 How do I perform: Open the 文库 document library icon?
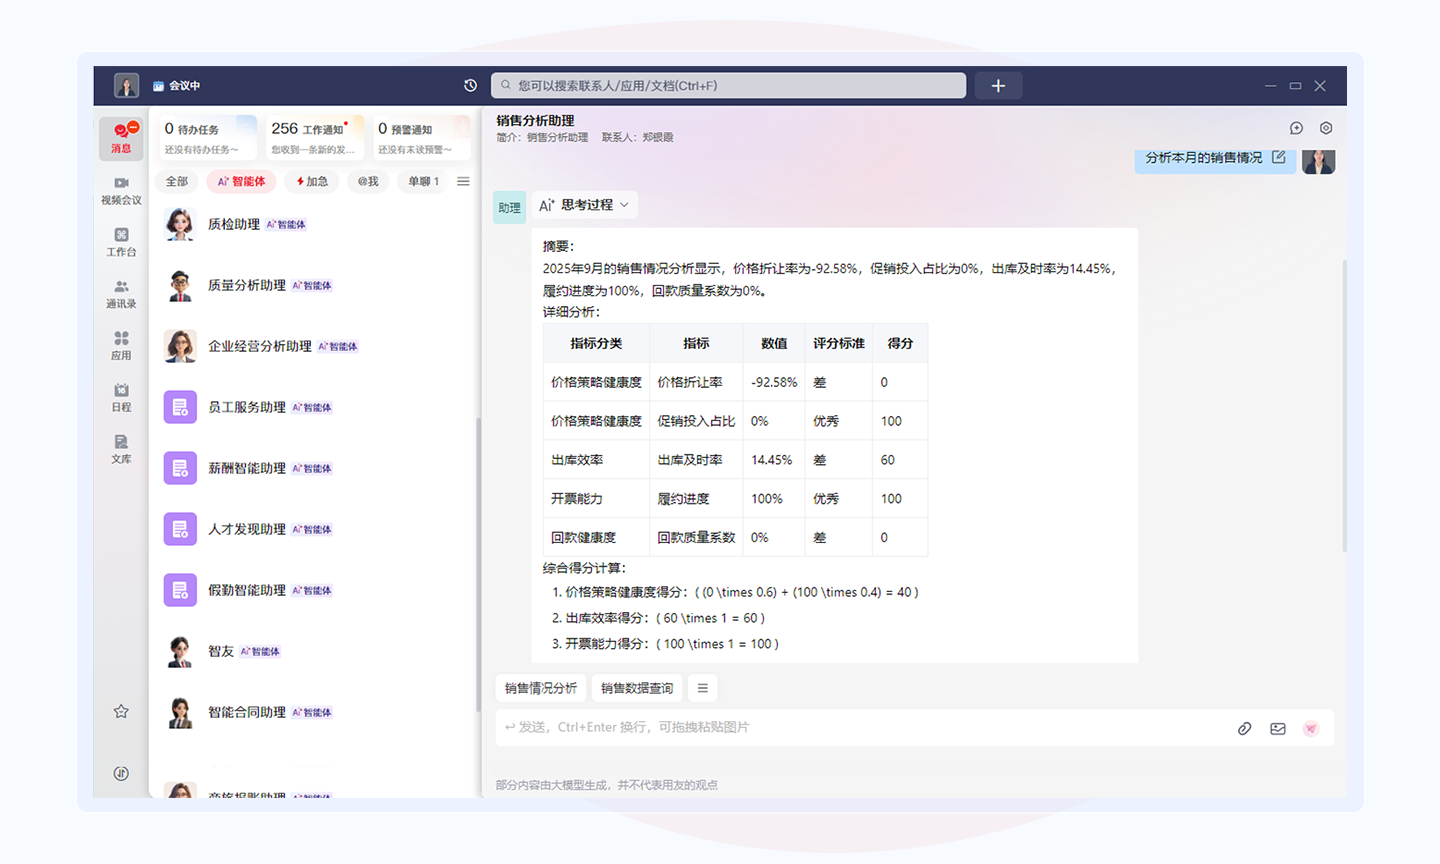(x=121, y=449)
